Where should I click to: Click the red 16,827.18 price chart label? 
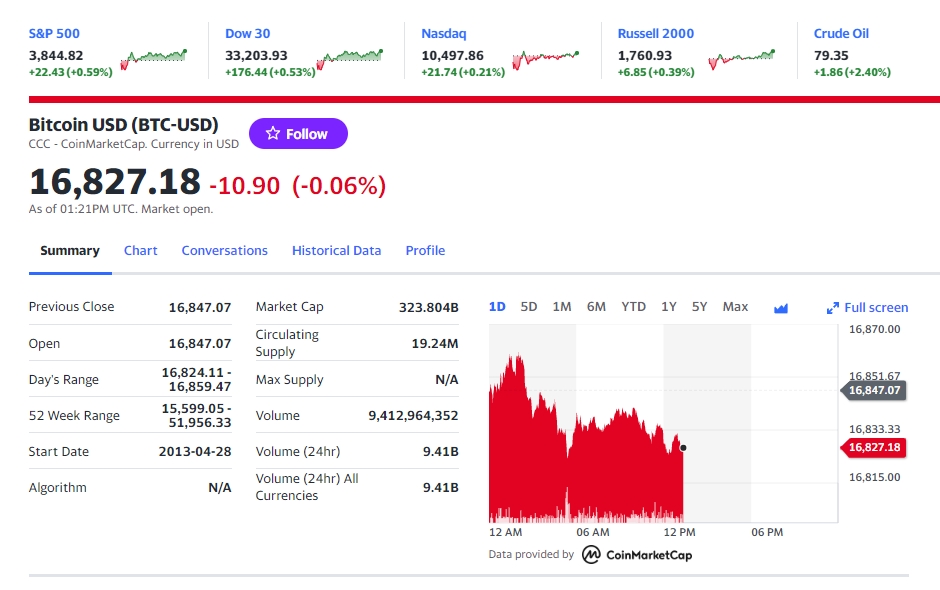[874, 447]
